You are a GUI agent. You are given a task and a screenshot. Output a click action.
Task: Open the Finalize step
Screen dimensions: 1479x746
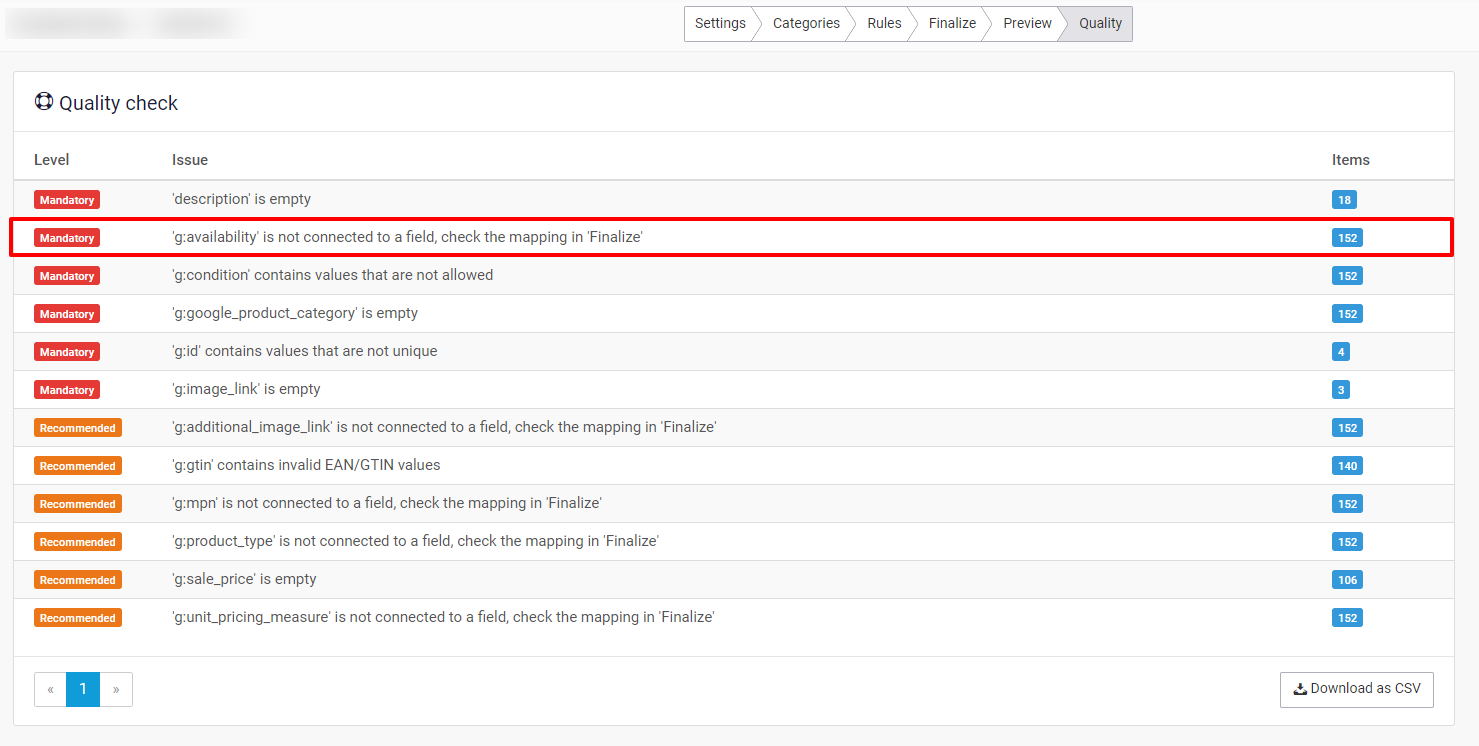click(x=951, y=24)
